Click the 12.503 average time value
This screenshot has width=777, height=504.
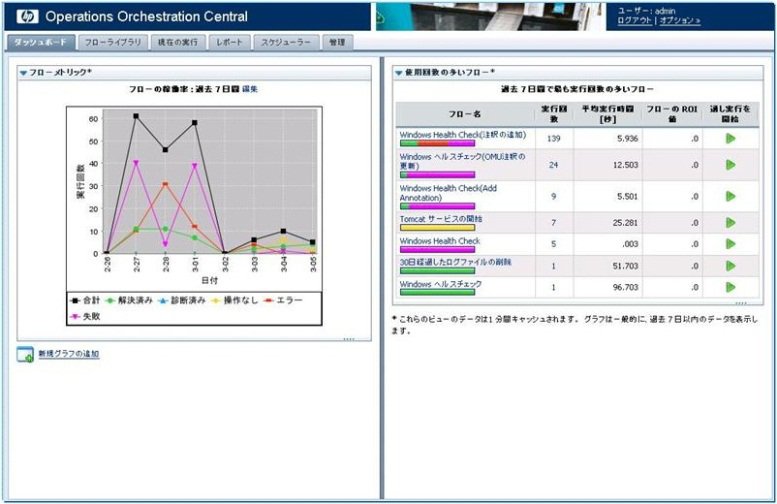coord(625,165)
